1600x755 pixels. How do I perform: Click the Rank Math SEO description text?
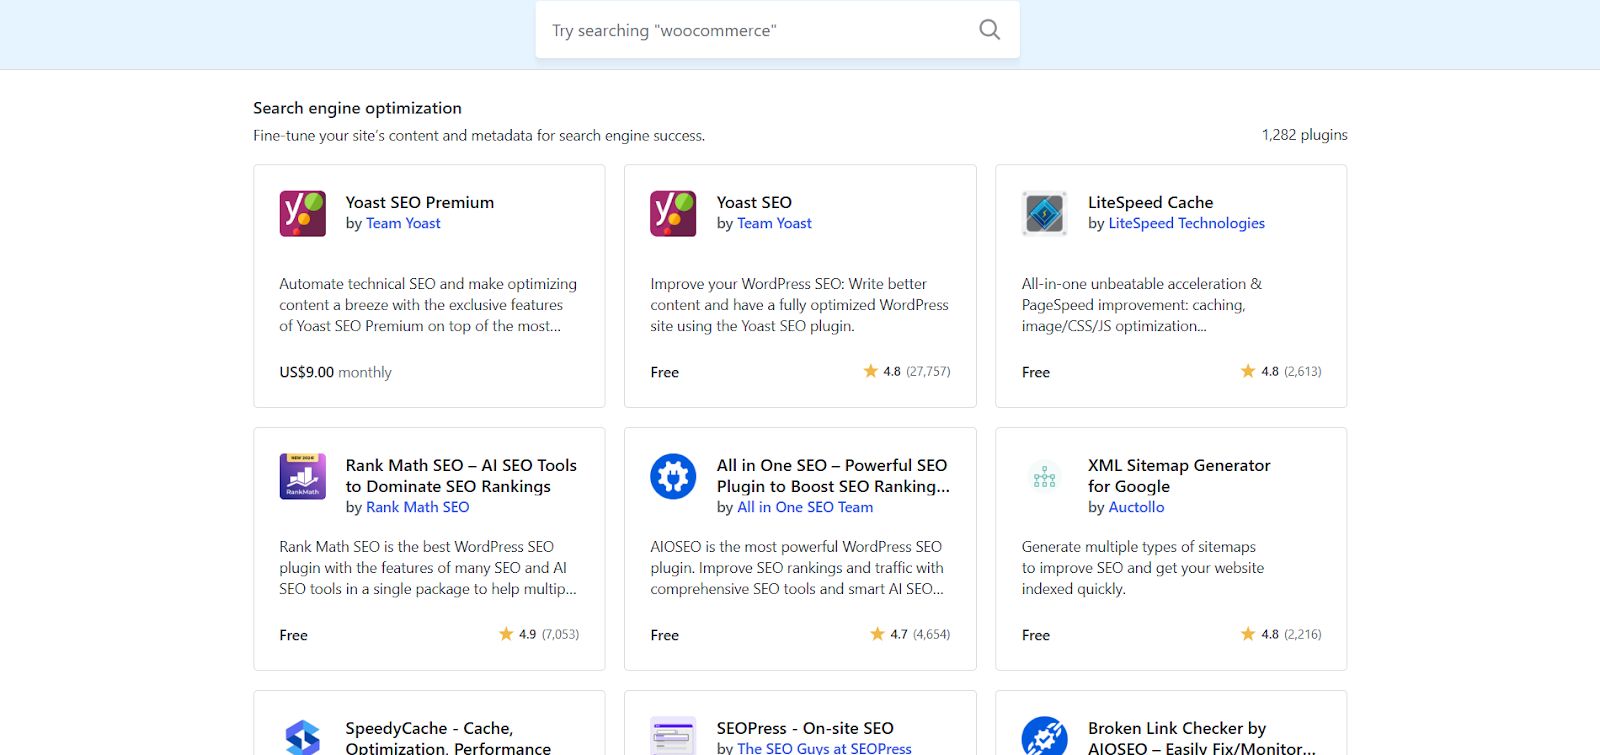coord(428,568)
